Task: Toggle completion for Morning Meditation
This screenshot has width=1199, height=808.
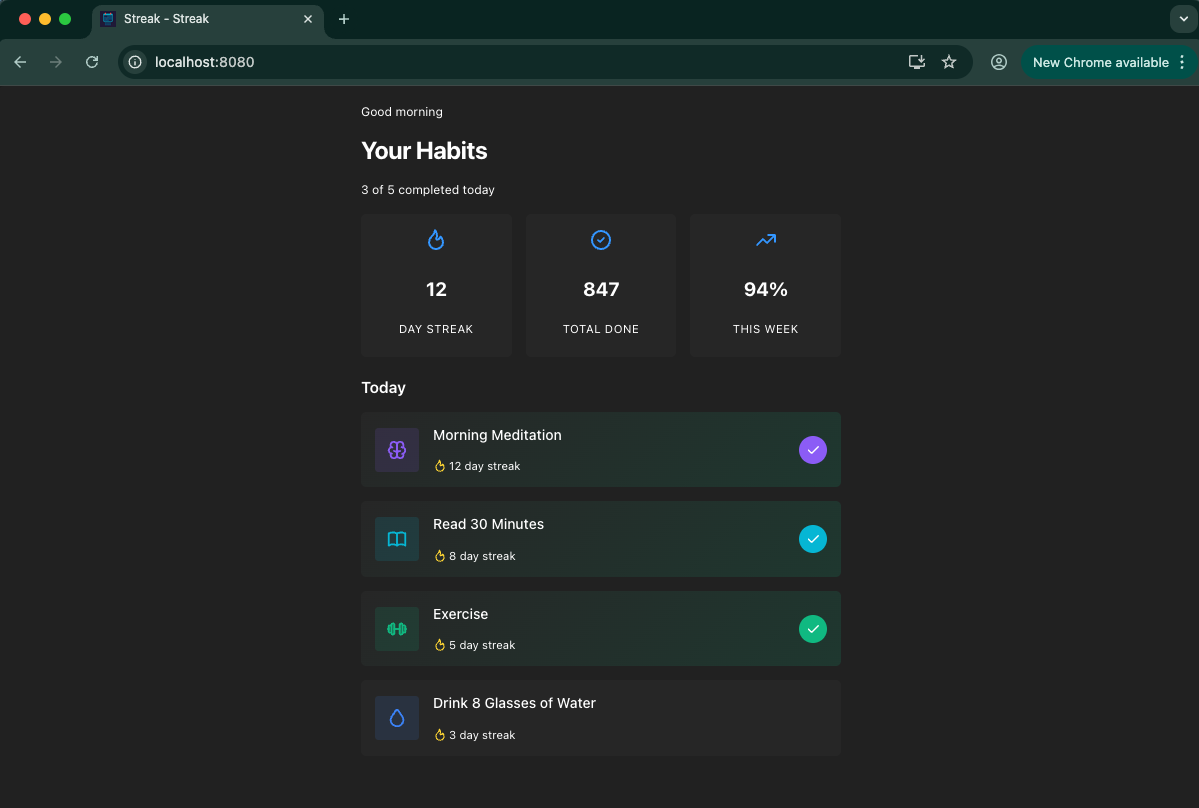Action: pyautogui.click(x=813, y=450)
